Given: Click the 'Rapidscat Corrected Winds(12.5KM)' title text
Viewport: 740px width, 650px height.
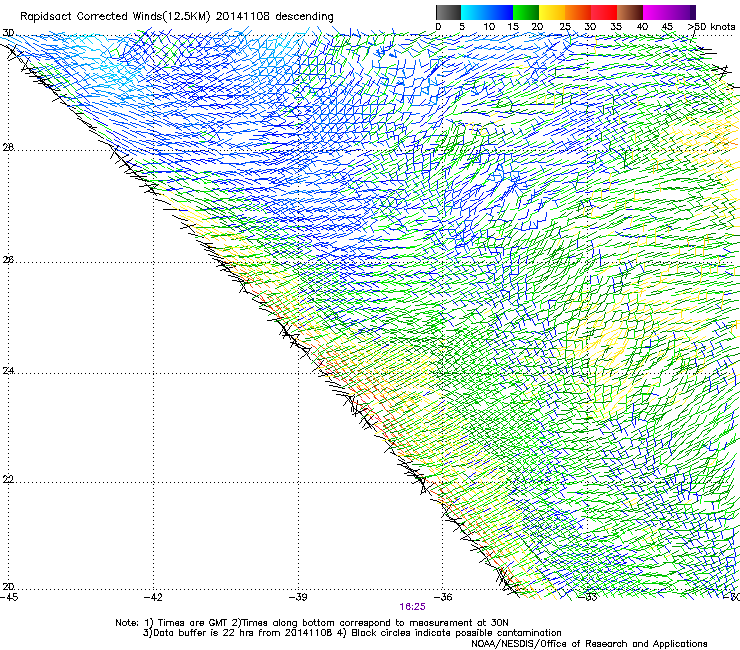Looking at the screenshot, I should (x=115, y=17).
